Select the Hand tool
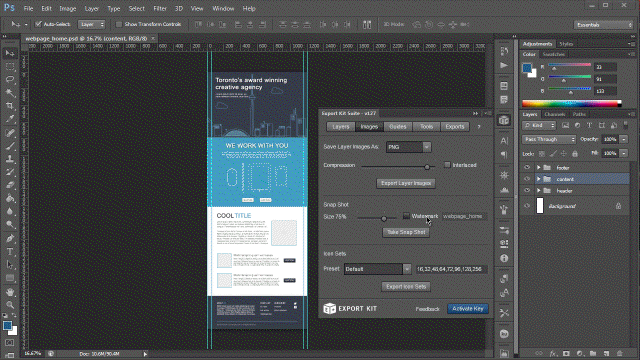 click(10, 292)
